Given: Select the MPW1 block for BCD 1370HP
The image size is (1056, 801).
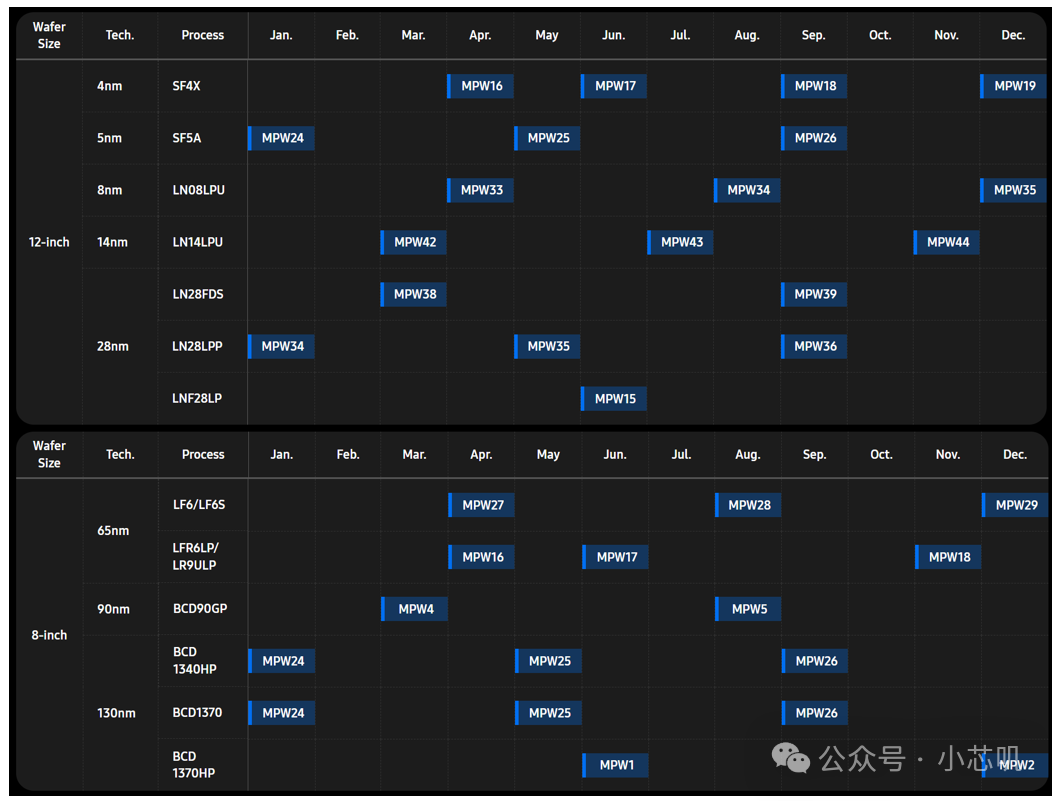Looking at the screenshot, I should click(615, 765).
